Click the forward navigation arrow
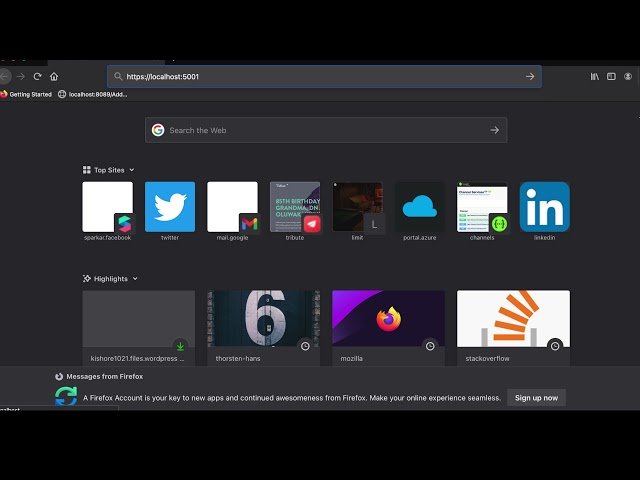Viewport: 640px width, 480px height. (21, 76)
